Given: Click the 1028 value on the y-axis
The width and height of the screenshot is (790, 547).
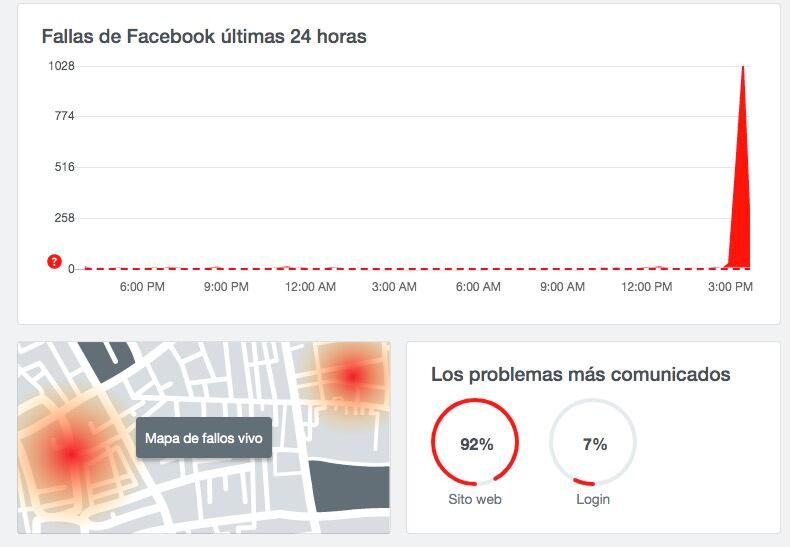Looking at the screenshot, I should click(61, 66).
